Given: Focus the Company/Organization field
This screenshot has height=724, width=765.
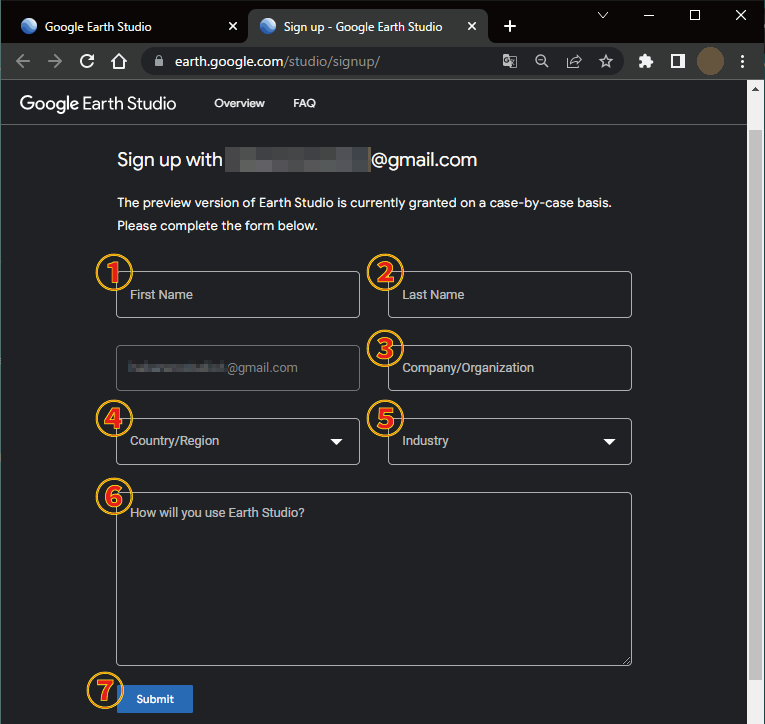Looking at the screenshot, I should pos(510,368).
